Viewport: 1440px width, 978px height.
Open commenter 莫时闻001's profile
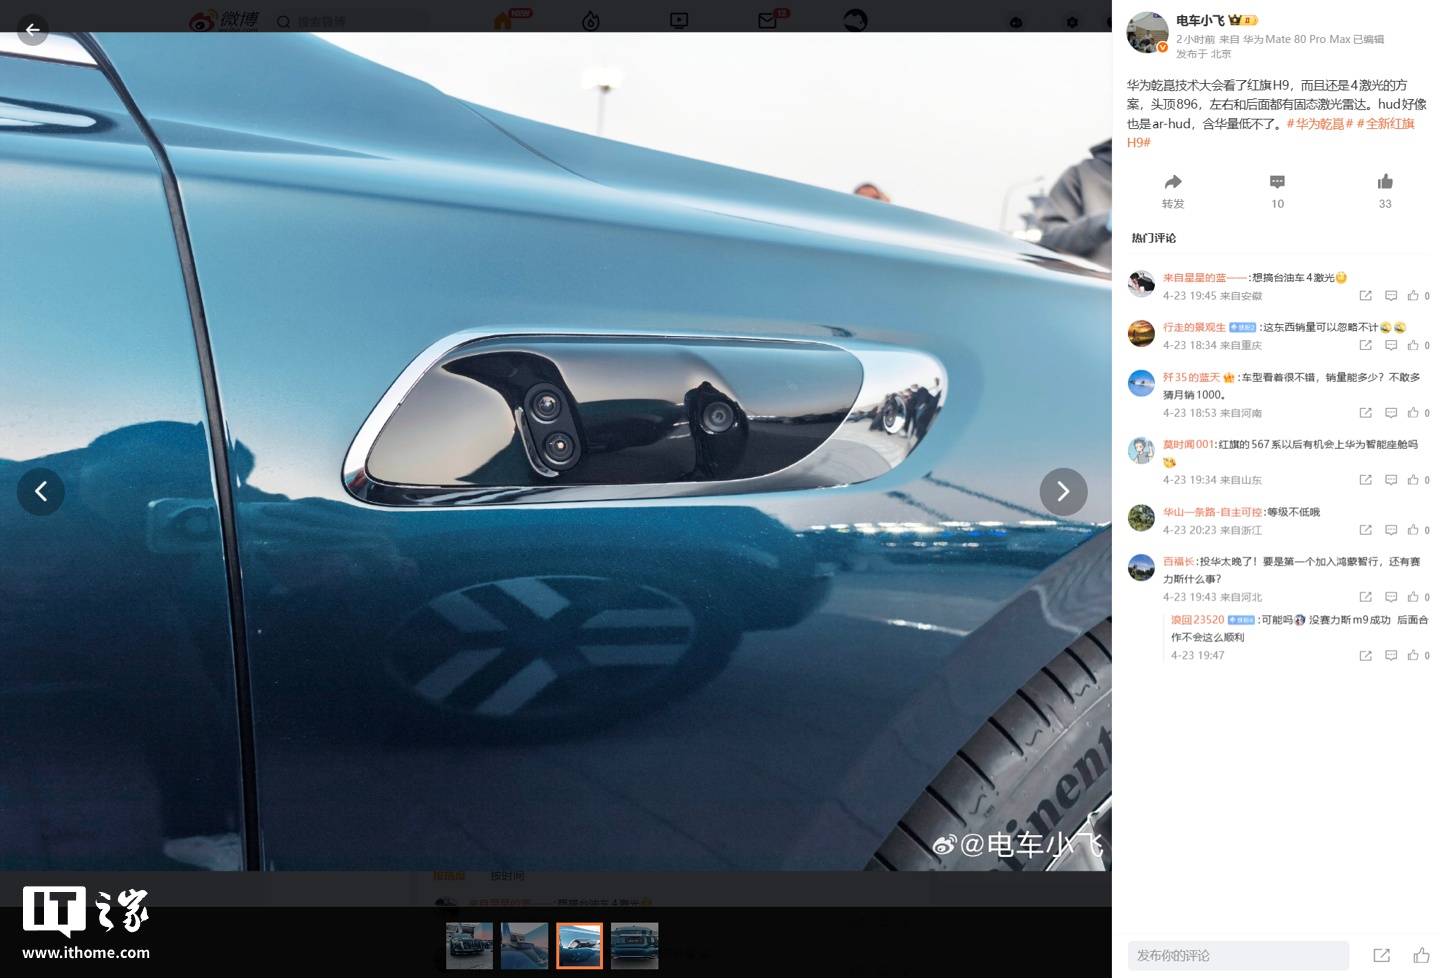click(1188, 445)
